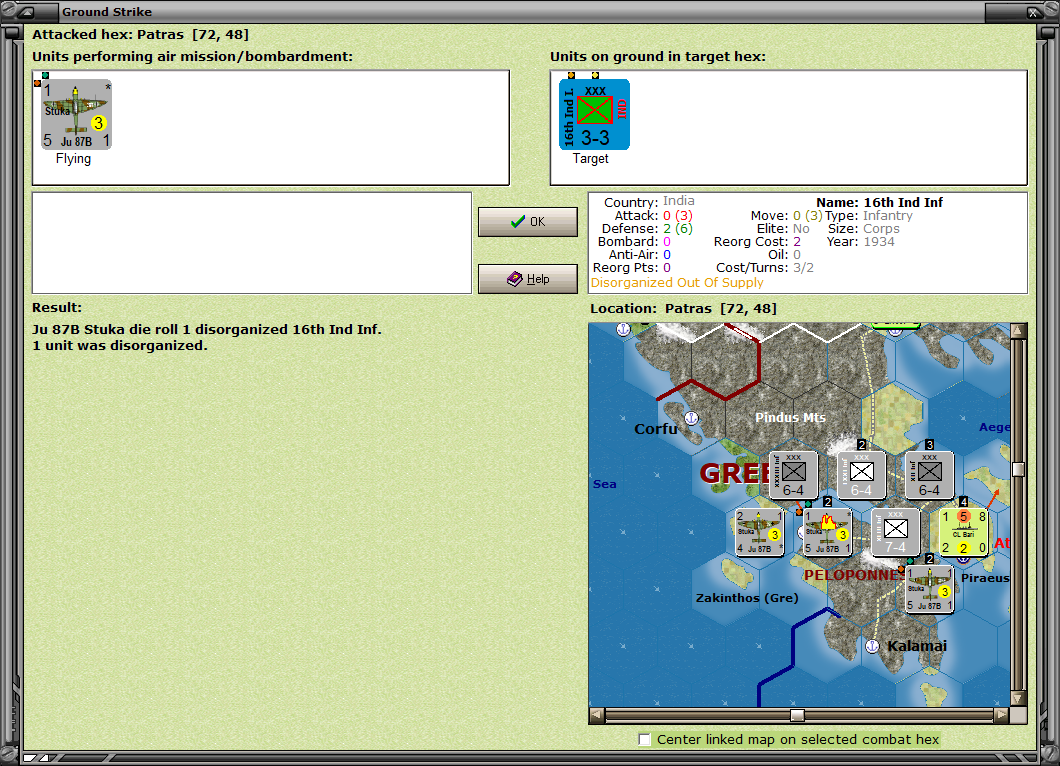Screen dimensions: 1060x766
Task: Click the "Cost/Turns: 3/2" unit detail
Action: (x=765, y=268)
